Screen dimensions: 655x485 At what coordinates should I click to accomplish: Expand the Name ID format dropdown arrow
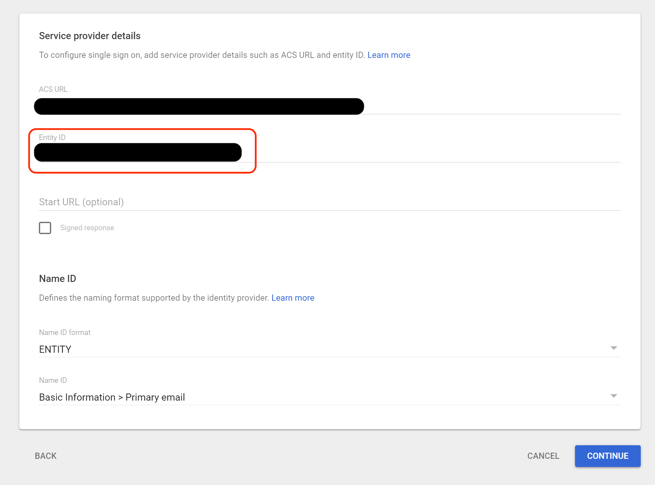613,348
